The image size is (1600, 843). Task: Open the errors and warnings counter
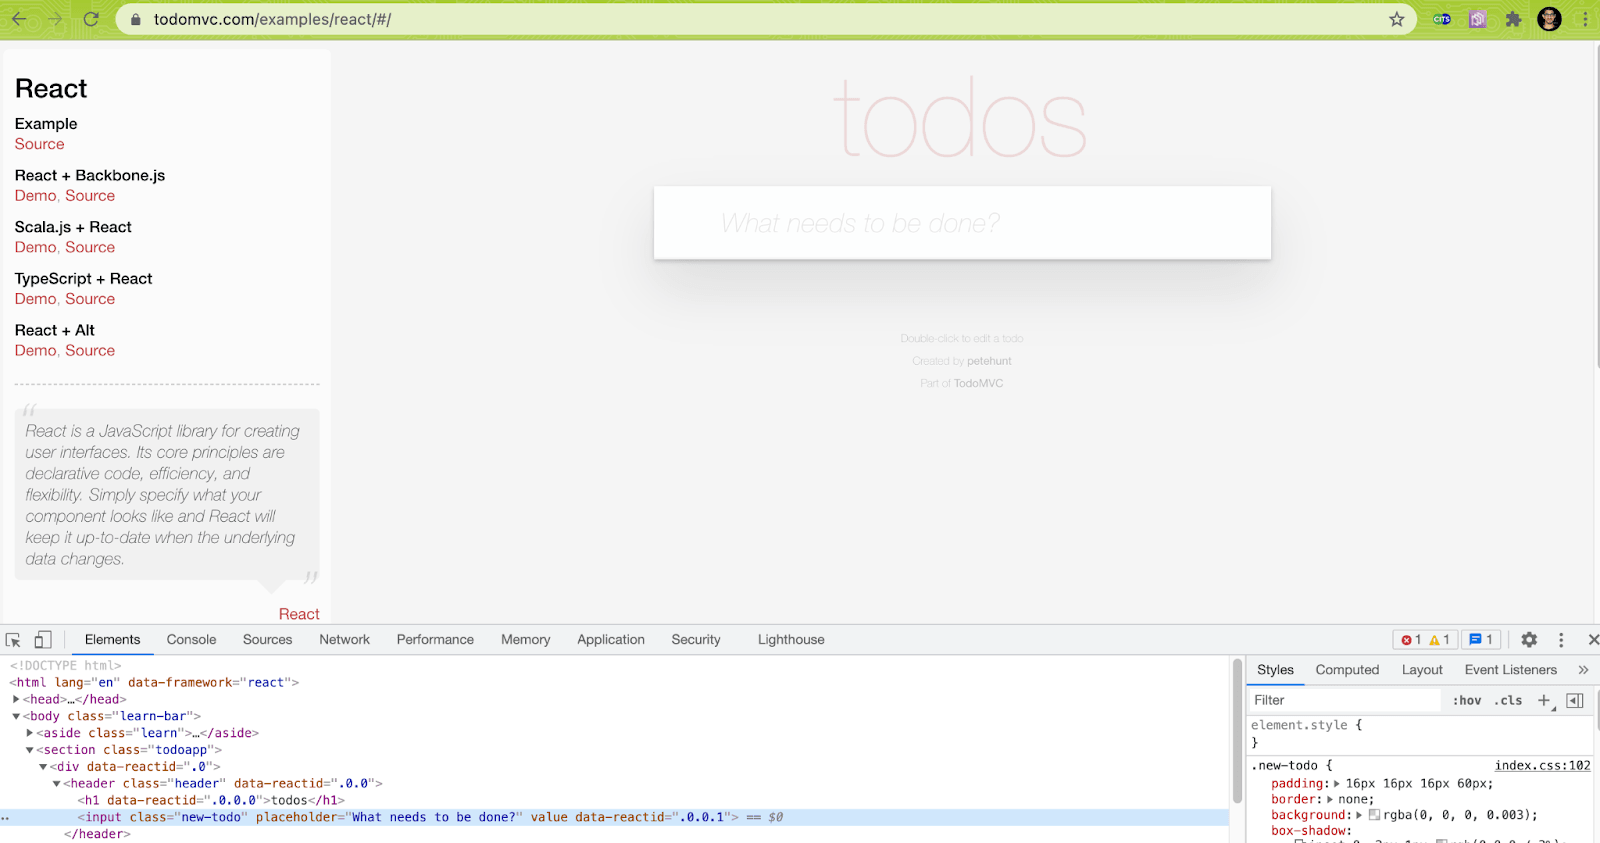(x=1425, y=640)
